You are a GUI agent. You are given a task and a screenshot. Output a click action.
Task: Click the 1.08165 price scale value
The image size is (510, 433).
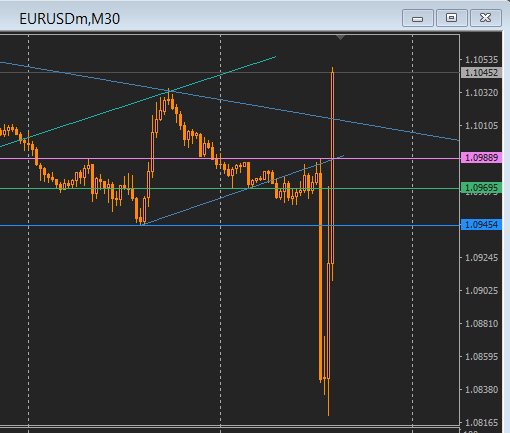[481, 423]
